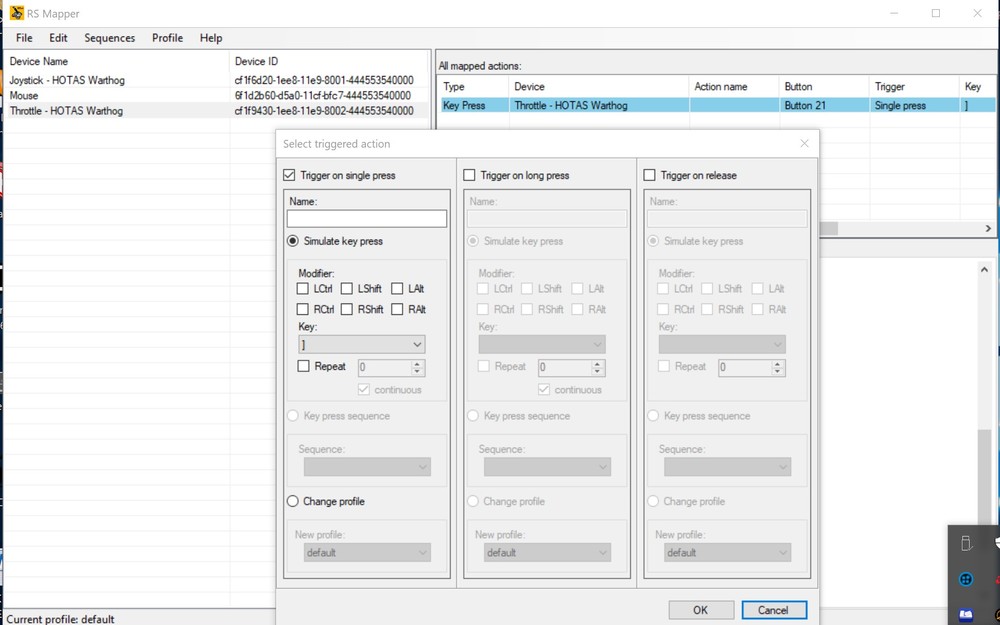This screenshot has width=1000, height=625.
Task: Click inside the Name input field
Action: 366,218
